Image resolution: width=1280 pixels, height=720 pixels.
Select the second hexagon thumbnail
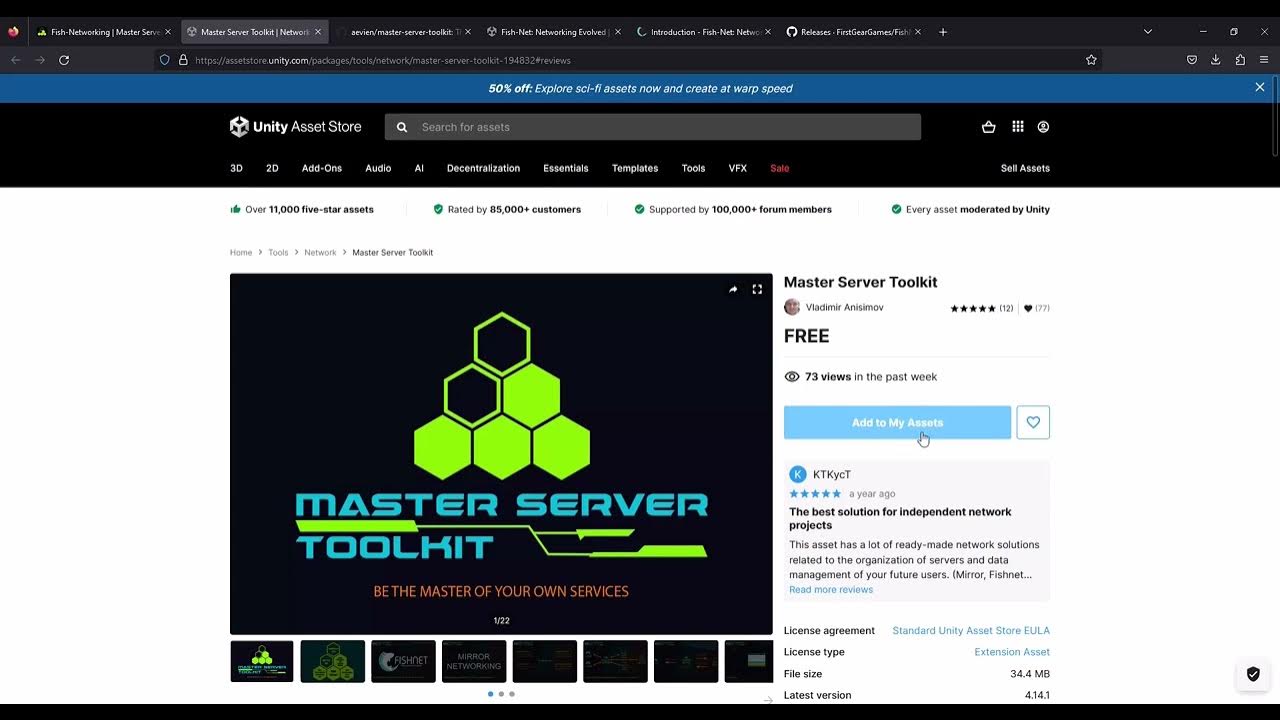[x=333, y=661]
